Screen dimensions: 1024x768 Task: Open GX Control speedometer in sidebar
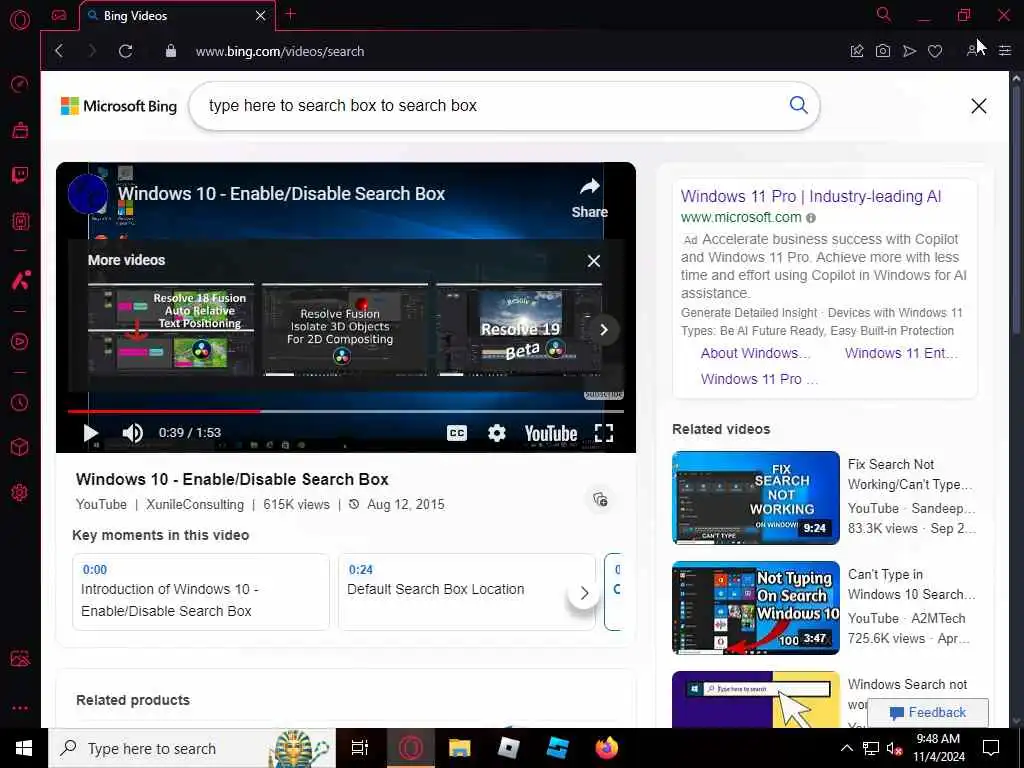click(x=20, y=84)
